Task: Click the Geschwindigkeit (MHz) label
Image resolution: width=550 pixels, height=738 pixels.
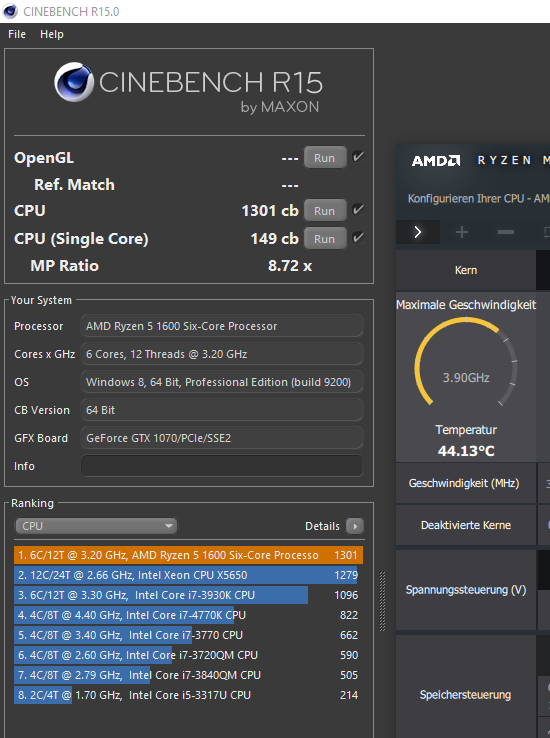Action: click(x=464, y=483)
